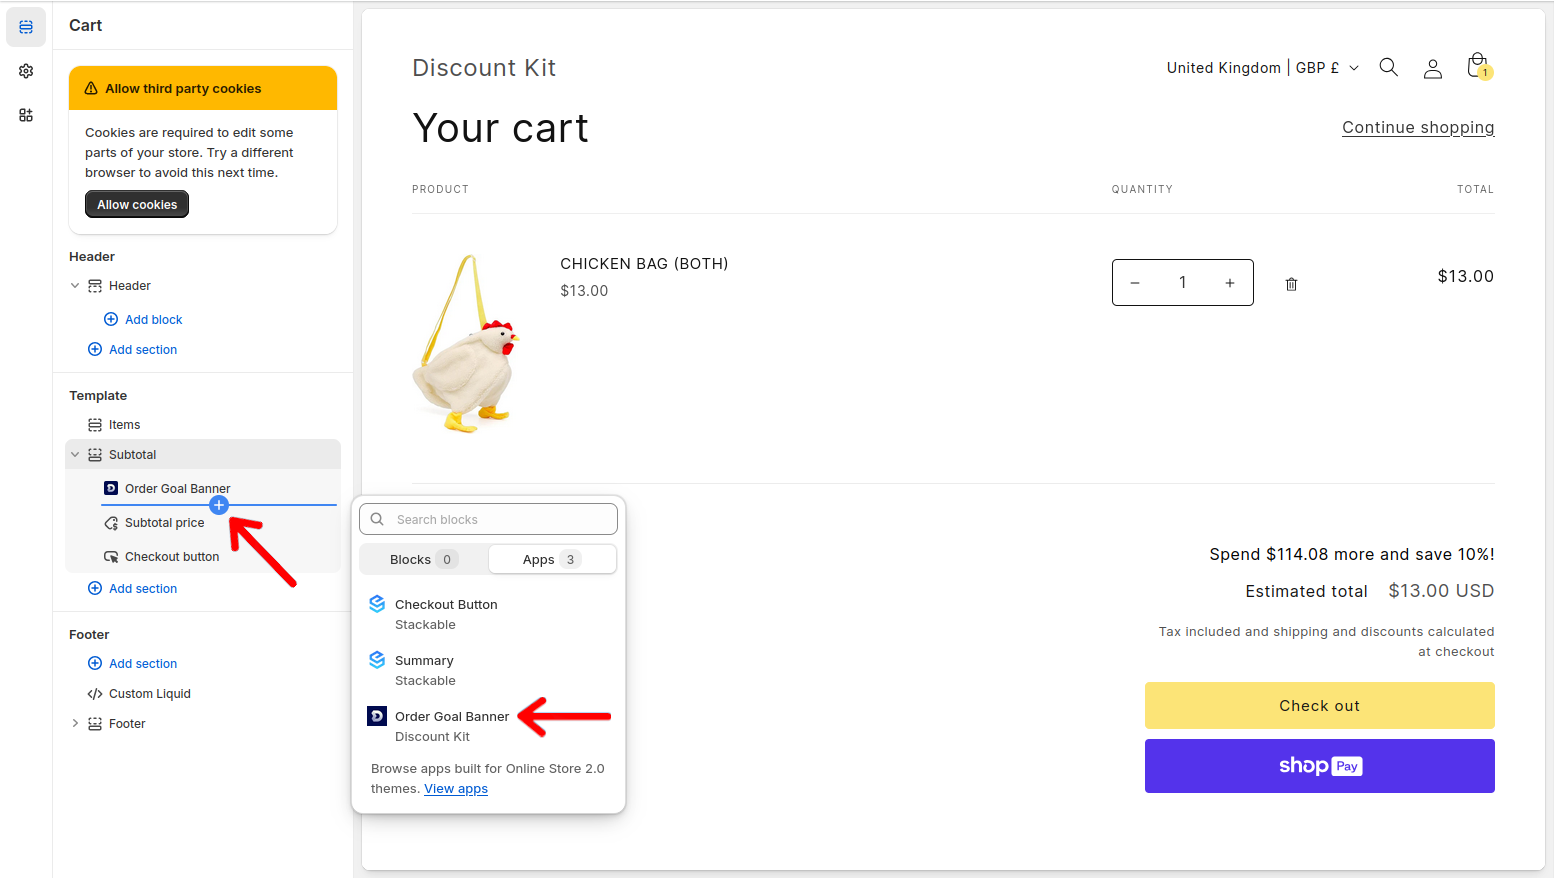Increase quantity with plus button
This screenshot has height=878, width=1554.
tap(1230, 283)
